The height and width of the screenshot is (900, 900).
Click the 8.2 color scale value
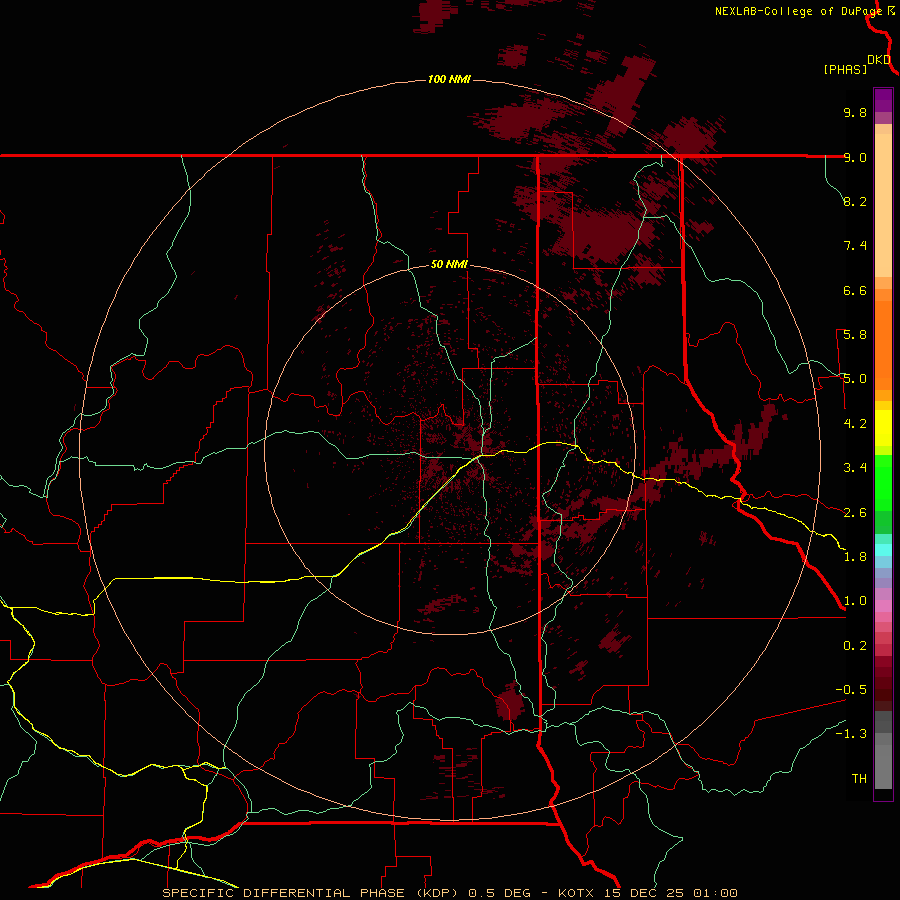pyautogui.click(x=855, y=201)
